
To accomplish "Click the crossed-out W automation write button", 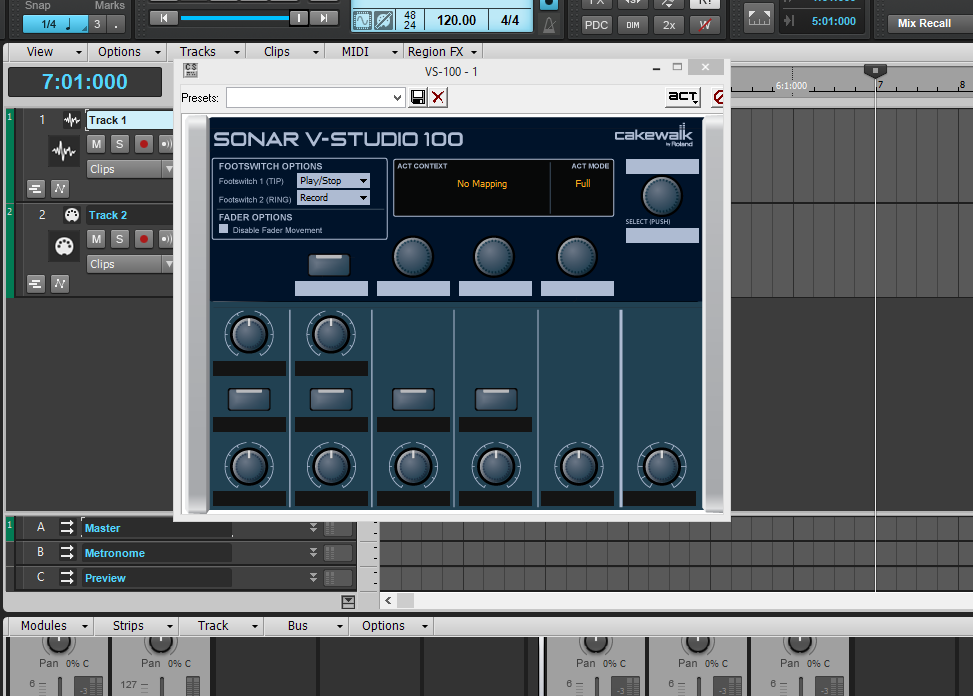I will (x=705, y=25).
